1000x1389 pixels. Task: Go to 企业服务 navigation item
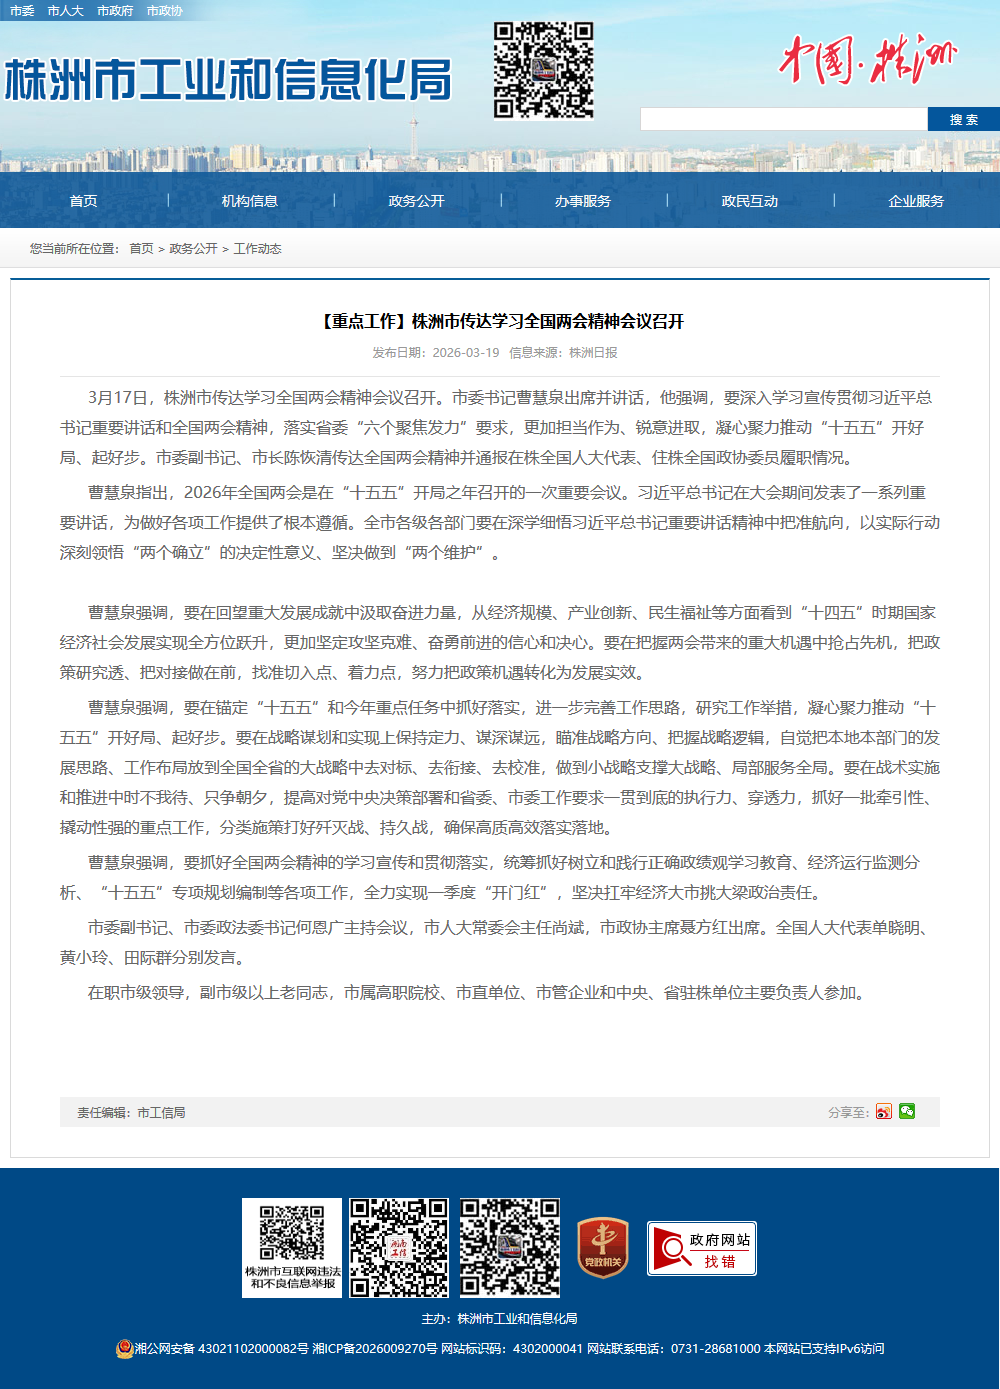coord(916,201)
